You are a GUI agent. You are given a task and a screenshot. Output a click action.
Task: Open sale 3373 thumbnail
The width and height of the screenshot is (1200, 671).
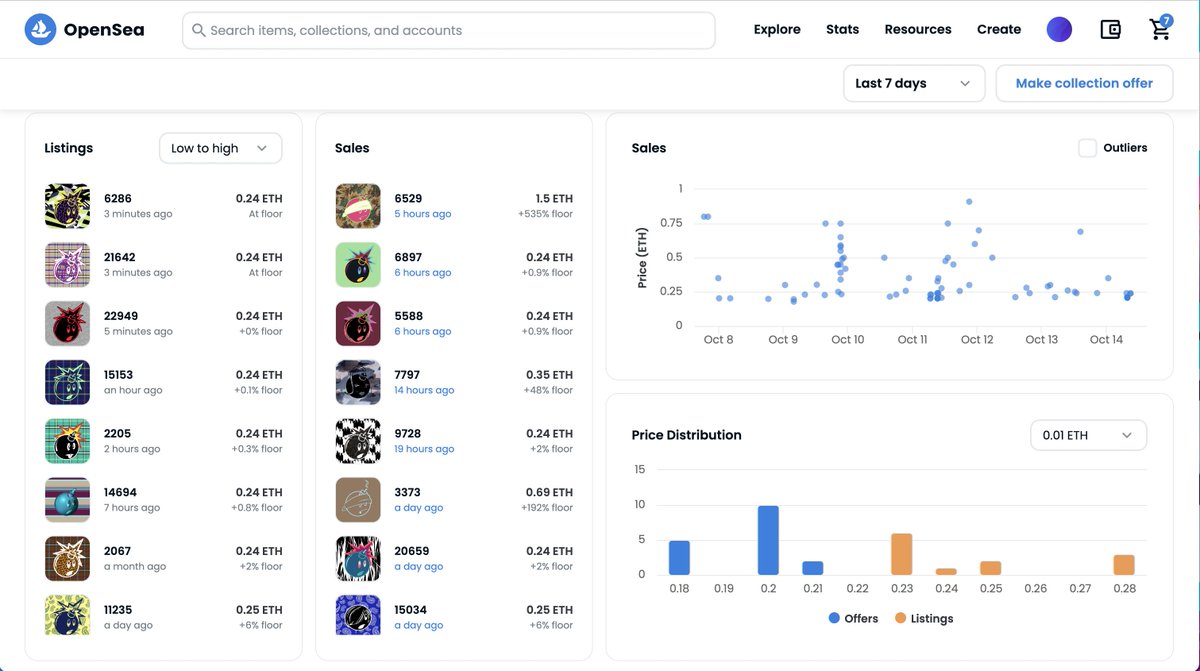pos(358,500)
